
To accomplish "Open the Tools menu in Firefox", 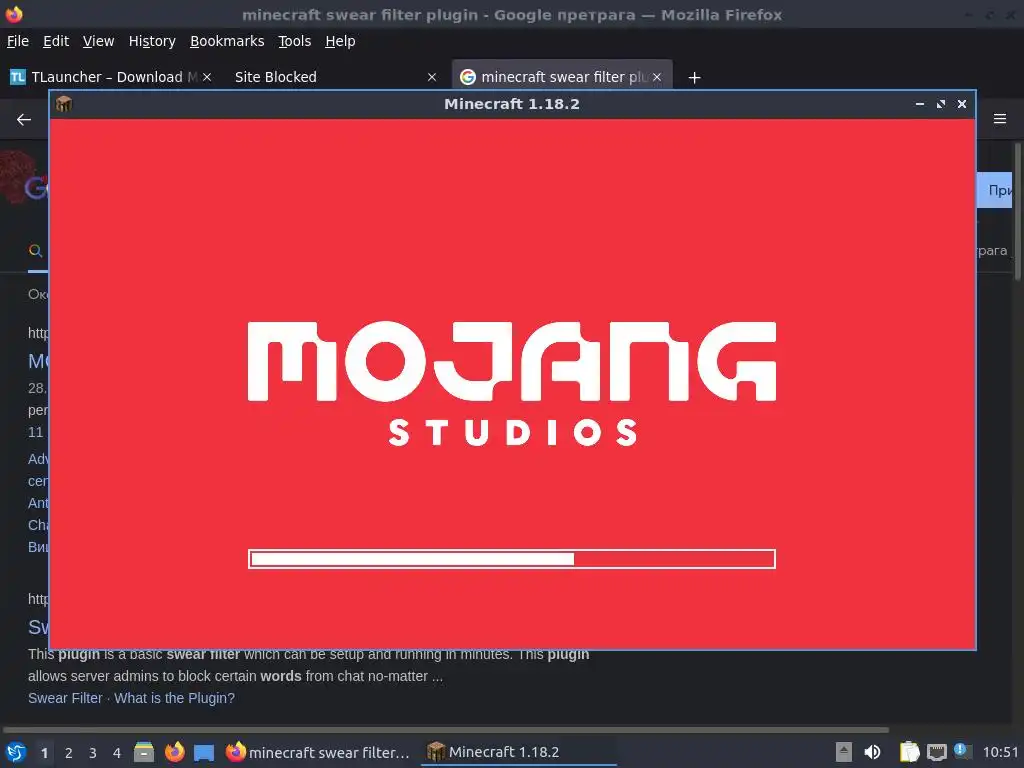I will click(x=295, y=41).
